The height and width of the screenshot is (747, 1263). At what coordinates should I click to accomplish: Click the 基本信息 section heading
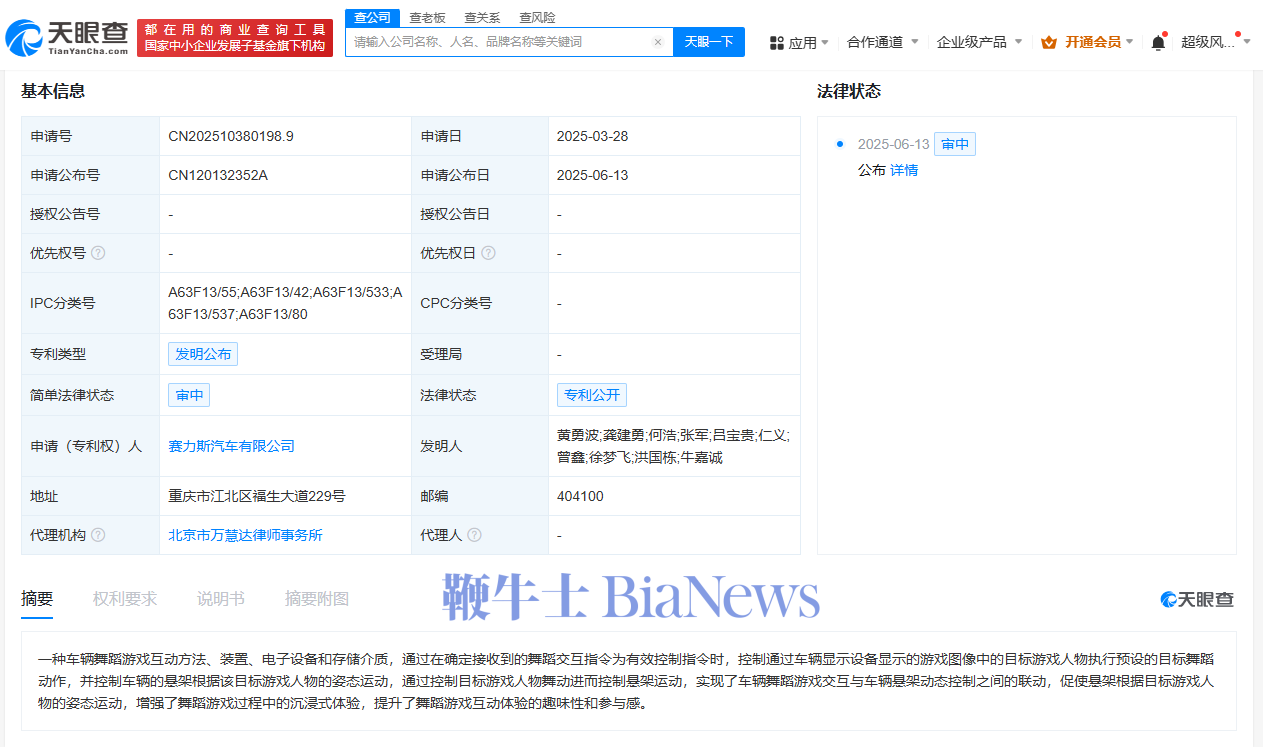(x=53, y=91)
